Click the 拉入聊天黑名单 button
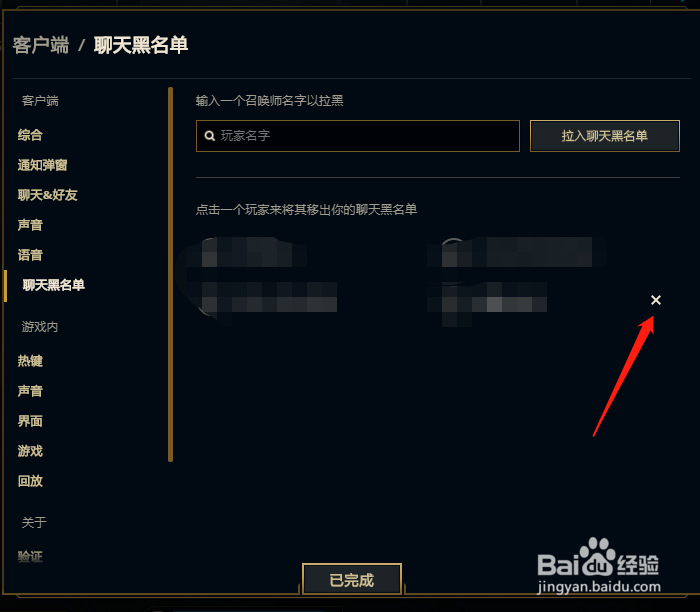 click(x=604, y=136)
